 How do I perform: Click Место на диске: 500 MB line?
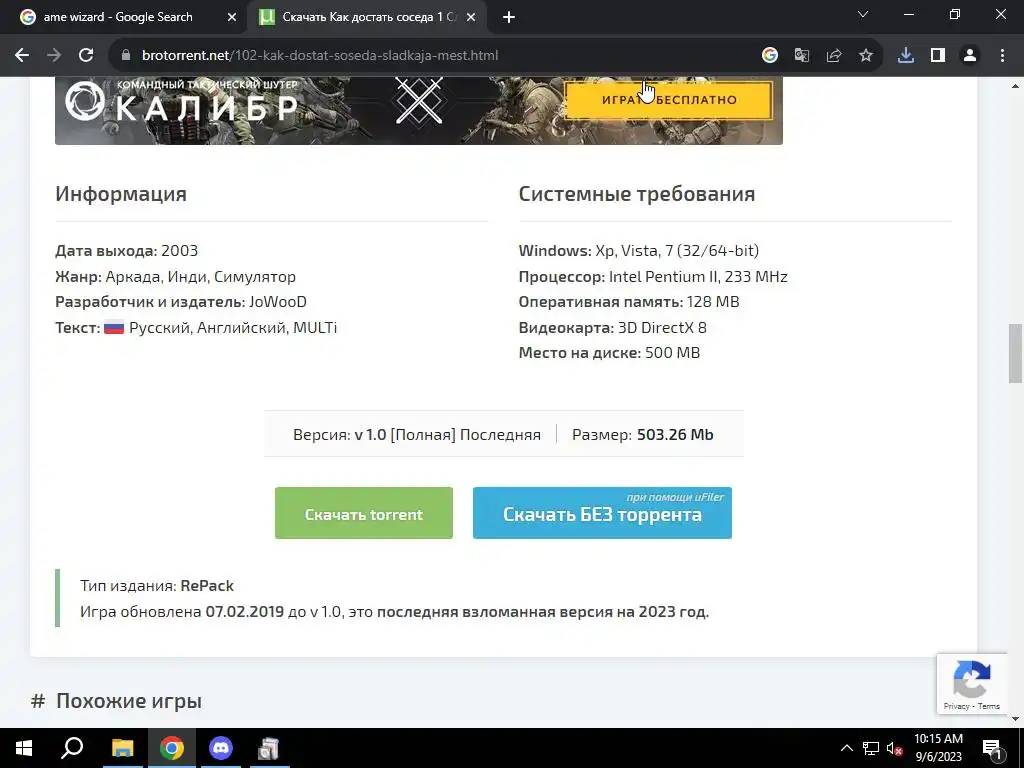click(x=609, y=353)
